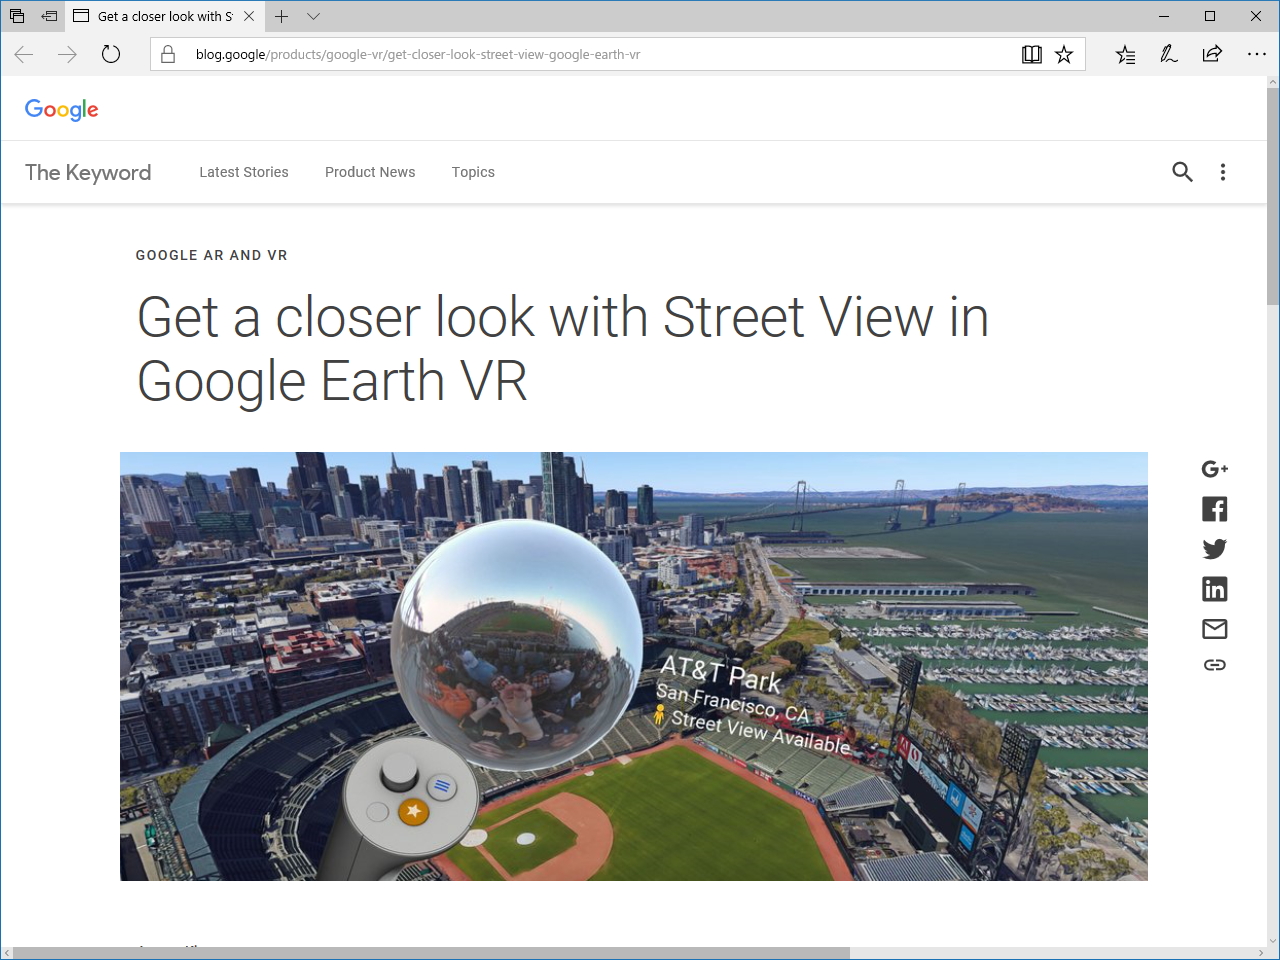Image resolution: width=1280 pixels, height=960 pixels.
Task: Click the horizontal scrollbar thumb
Action: [431, 953]
